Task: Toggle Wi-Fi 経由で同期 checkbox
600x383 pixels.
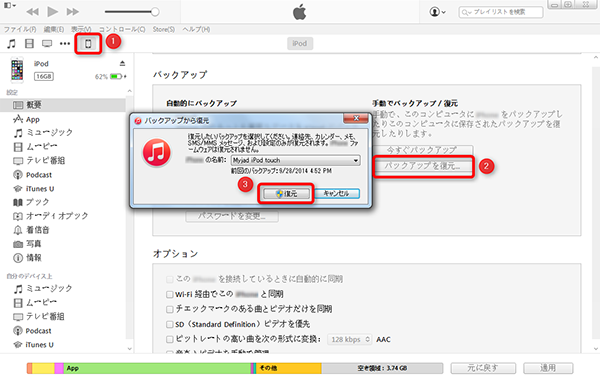Action: 170,294
